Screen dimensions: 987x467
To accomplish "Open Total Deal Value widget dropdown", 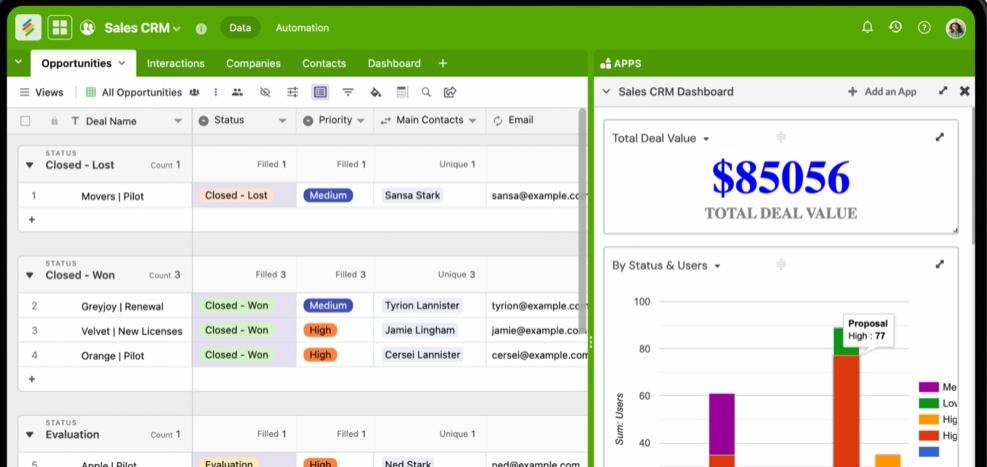I will click(x=706, y=138).
